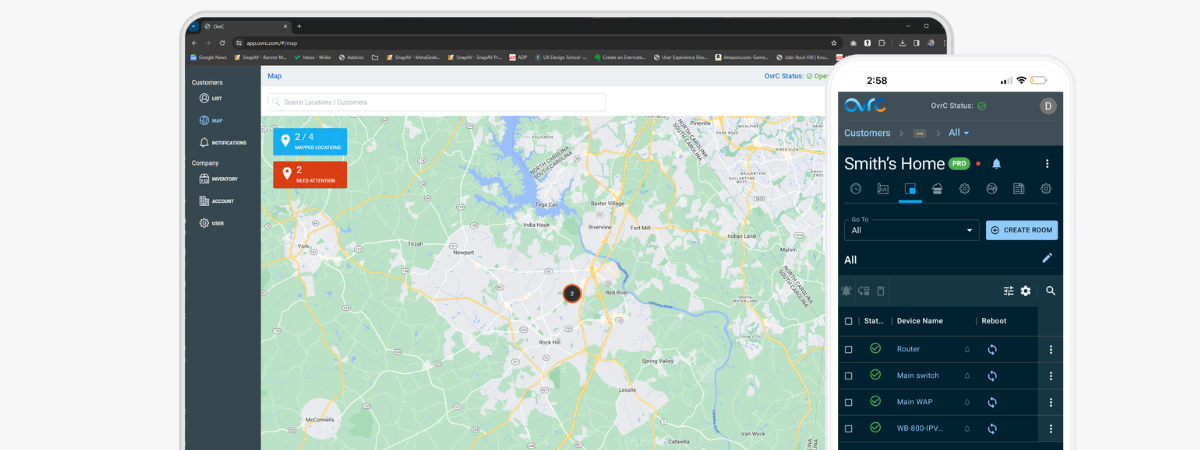Reboot the Main WAP device
This screenshot has height=450, width=1200.
click(992, 402)
